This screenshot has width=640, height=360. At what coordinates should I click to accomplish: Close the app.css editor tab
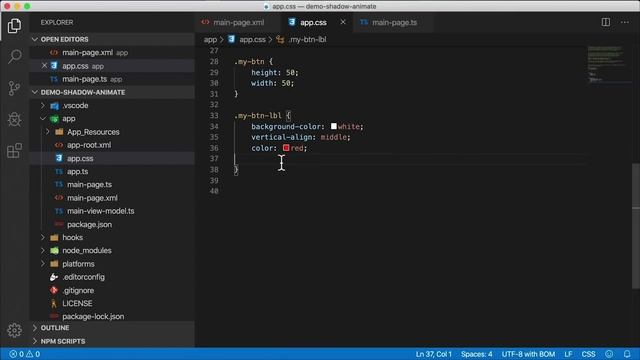point(343,22)
